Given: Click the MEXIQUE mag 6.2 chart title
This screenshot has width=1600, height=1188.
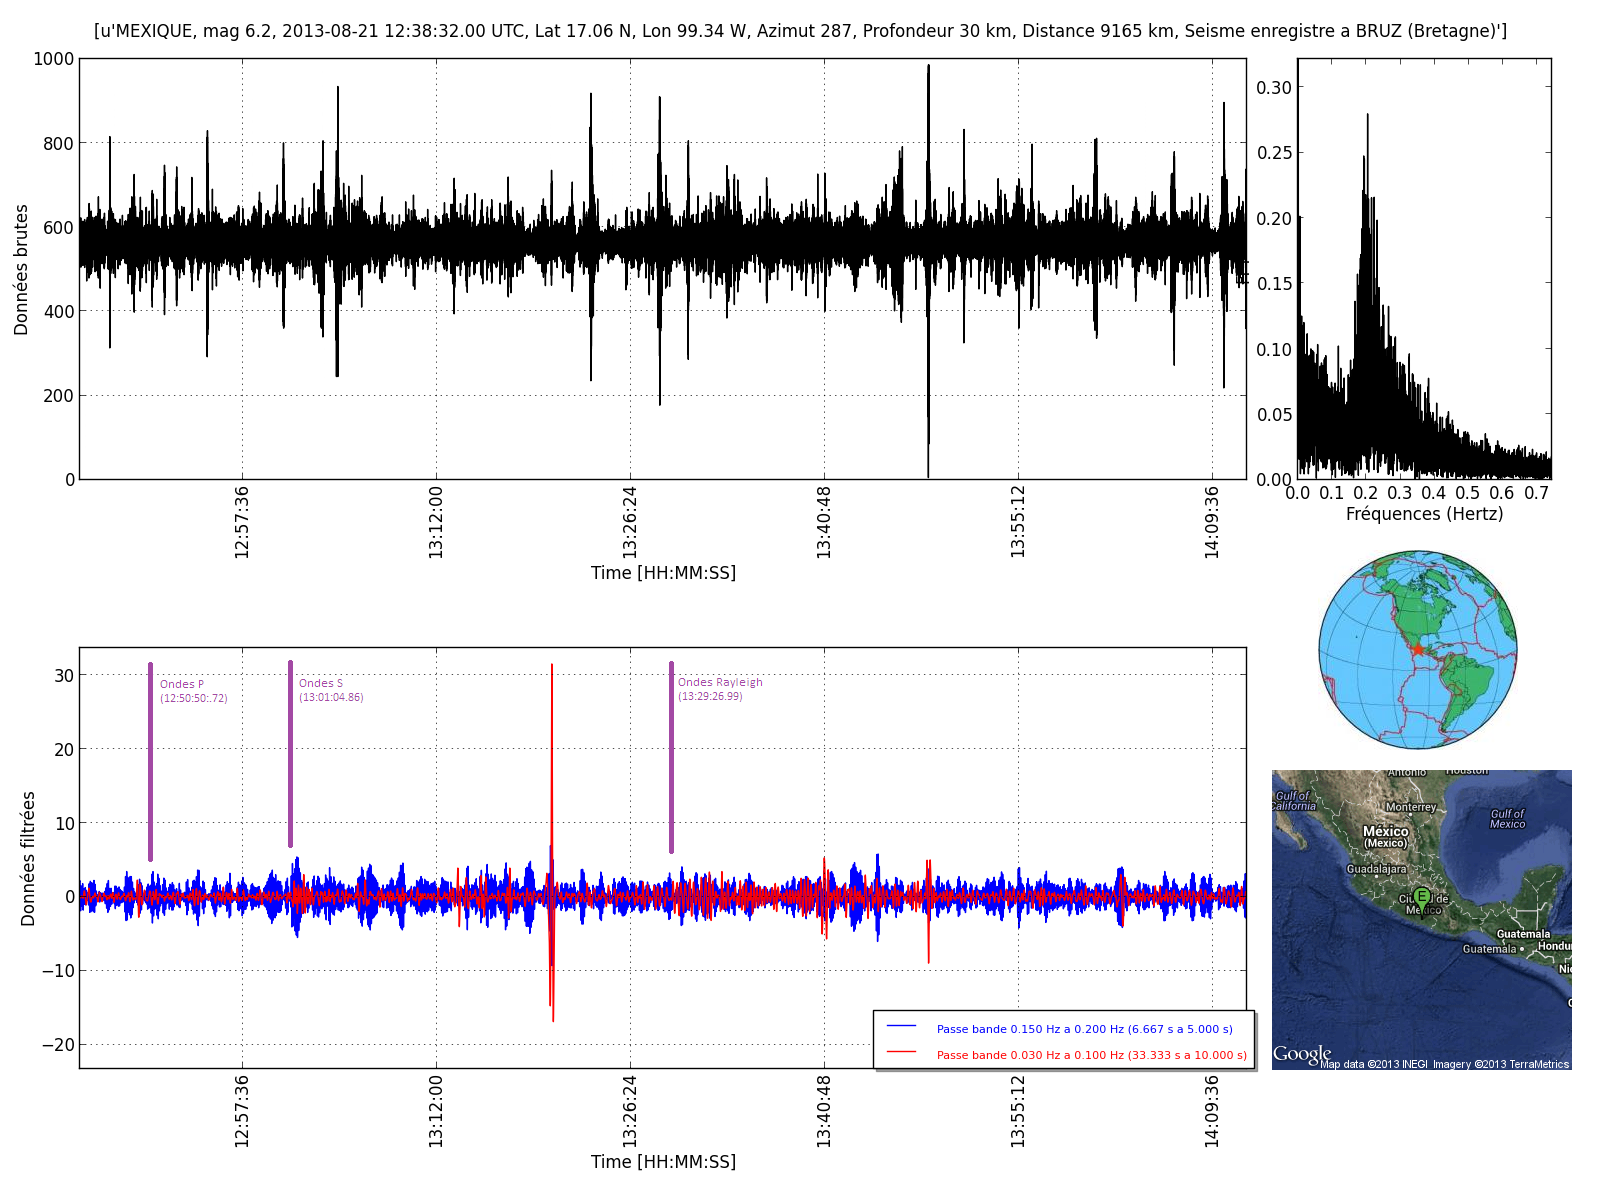Looking at the screenshot, I should tap(800, 31).
